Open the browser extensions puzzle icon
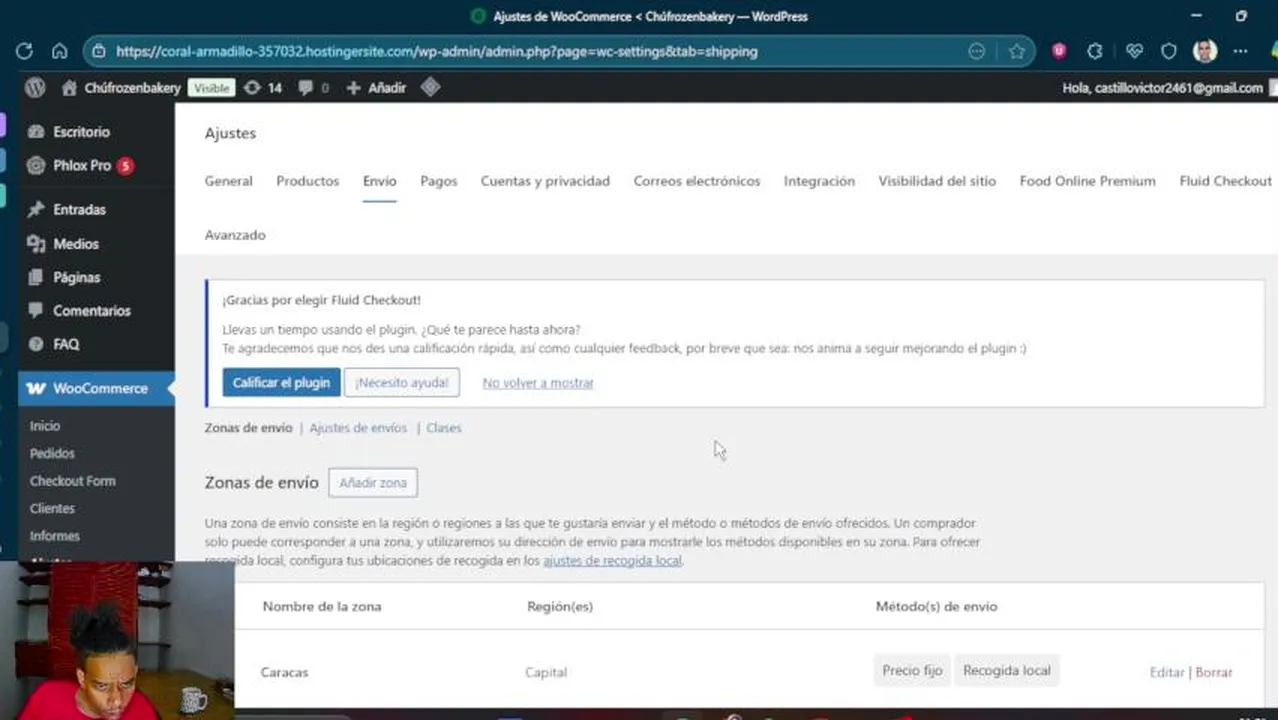Image resolution: width=1278 pixels, height=720 pixels. click(1095, 51)
